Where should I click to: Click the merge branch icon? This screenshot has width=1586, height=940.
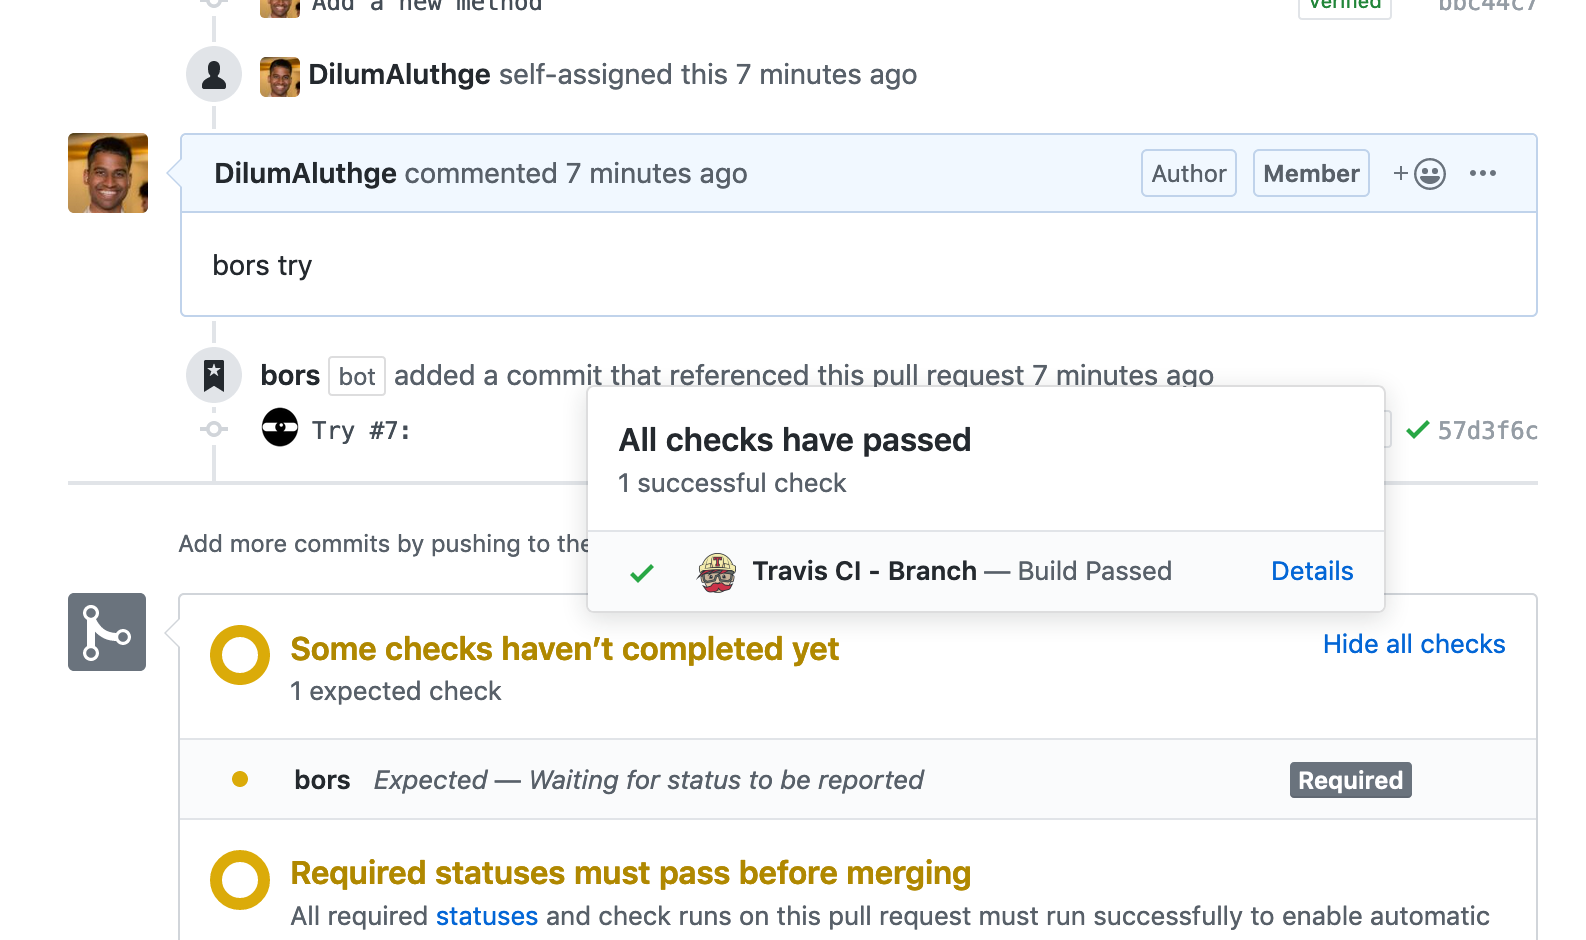point(107,632)
